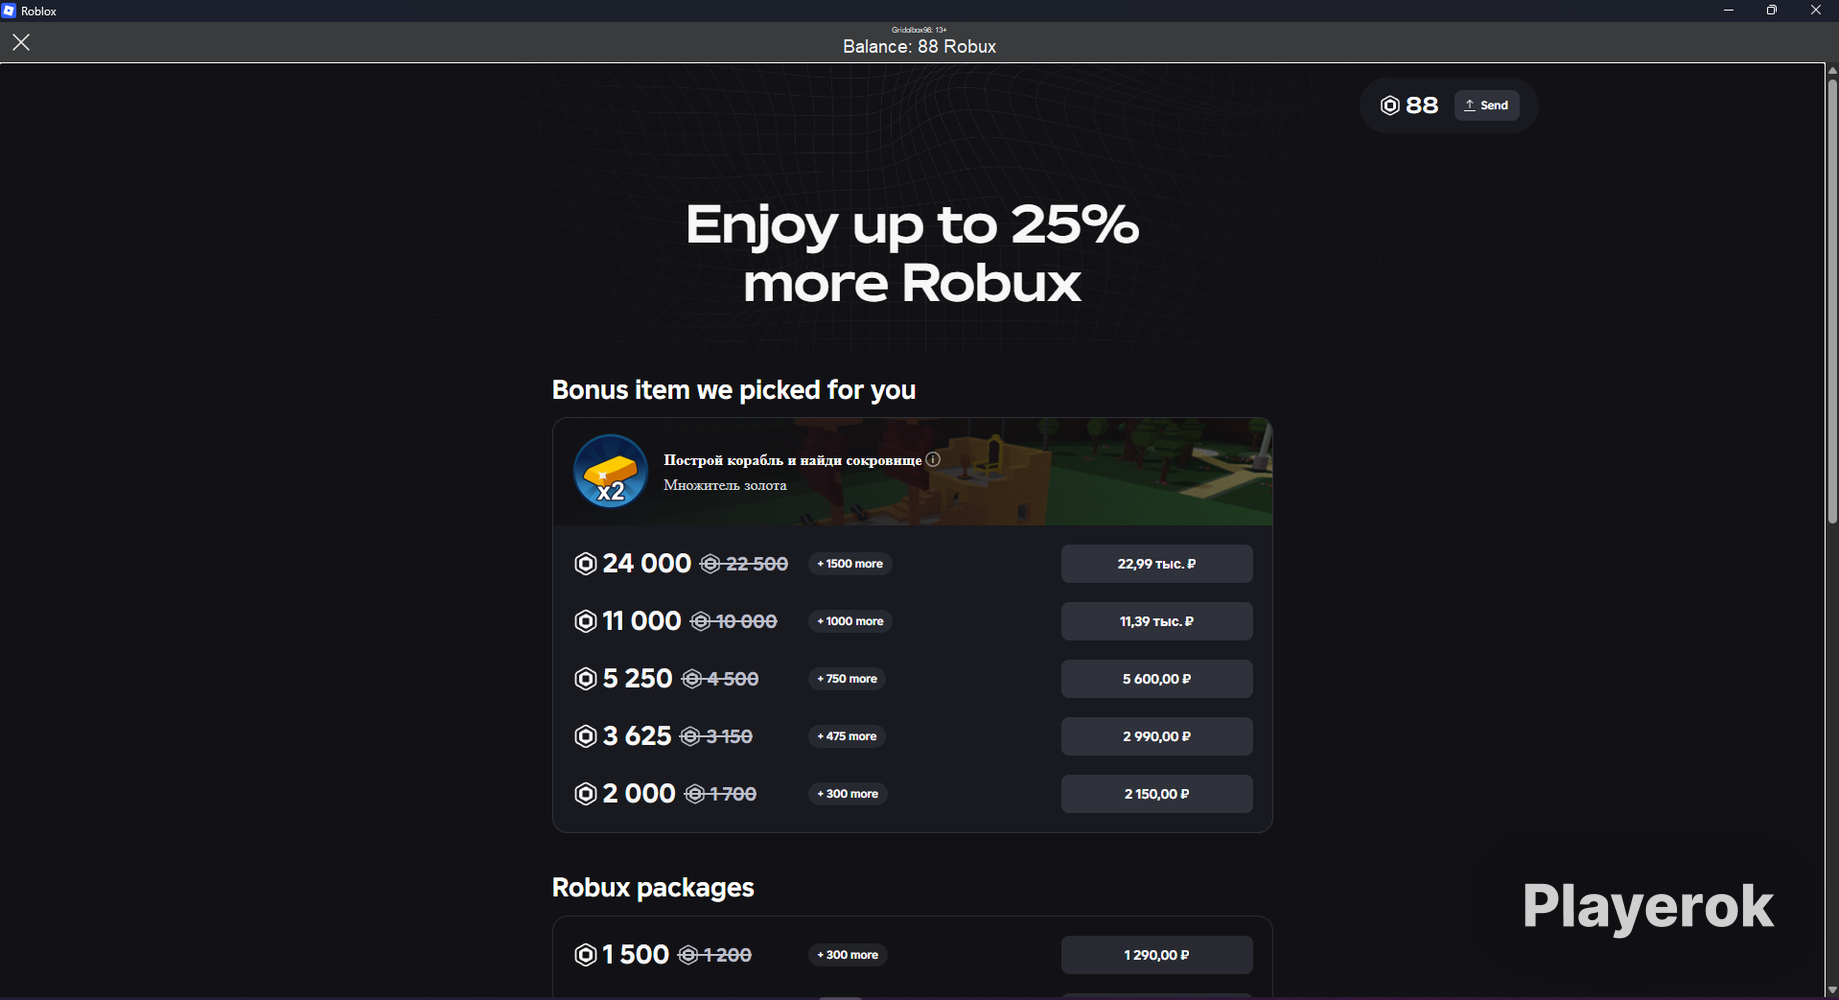Image resolution: width=1839 pixels, height=1000 pixels.
Task: Select the 2 150,00 ₽ price button
Action: coord(1156,794)
